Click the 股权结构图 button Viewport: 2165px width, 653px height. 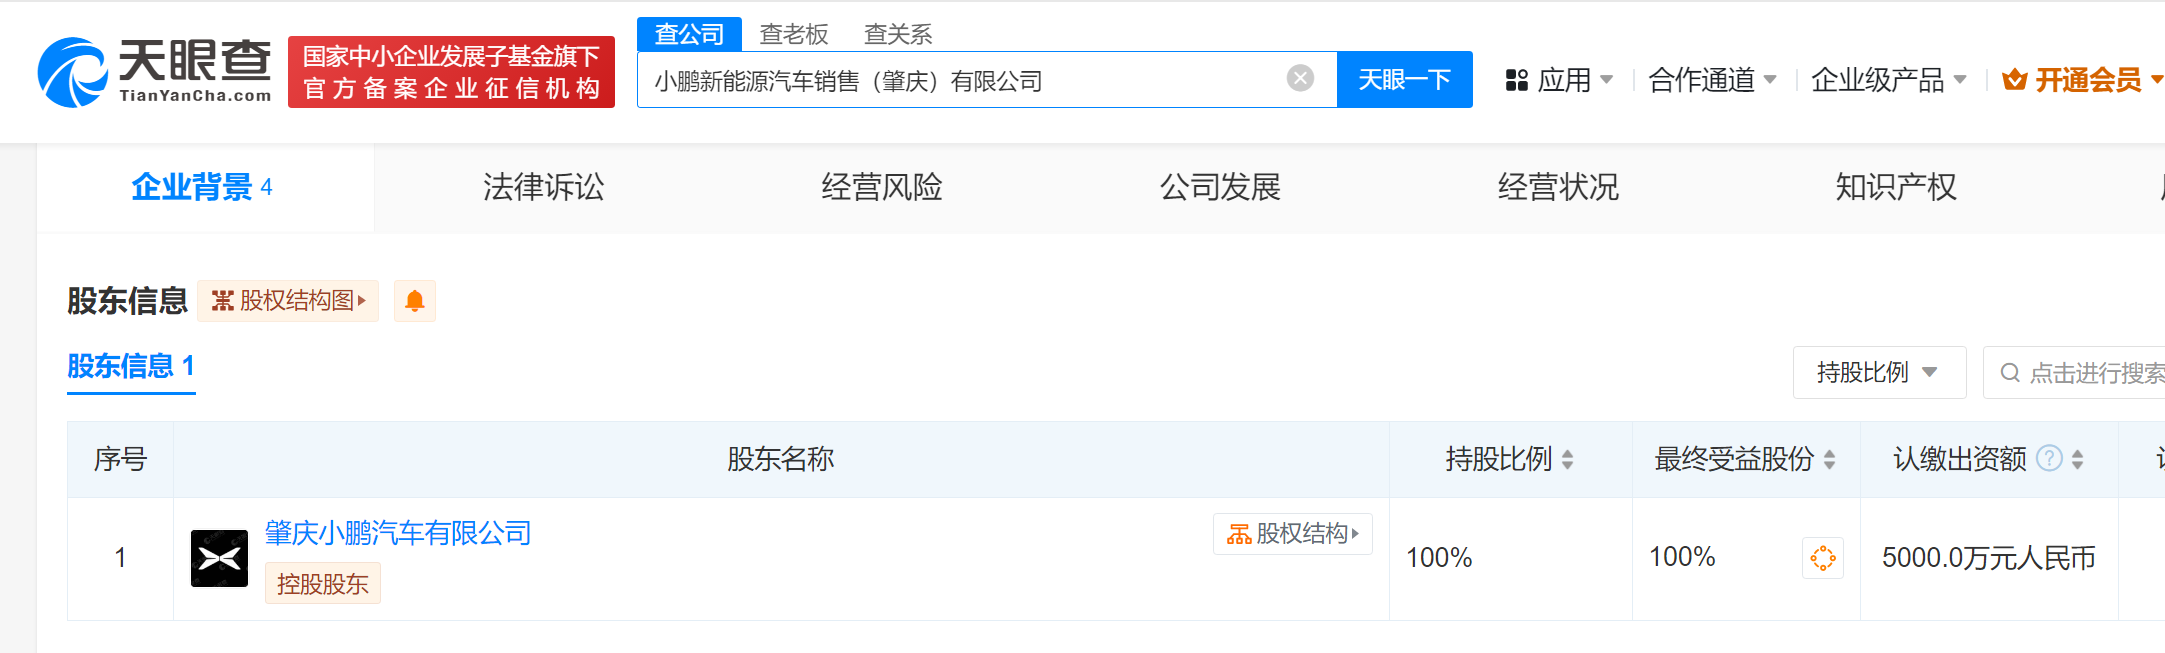[288, 301]
